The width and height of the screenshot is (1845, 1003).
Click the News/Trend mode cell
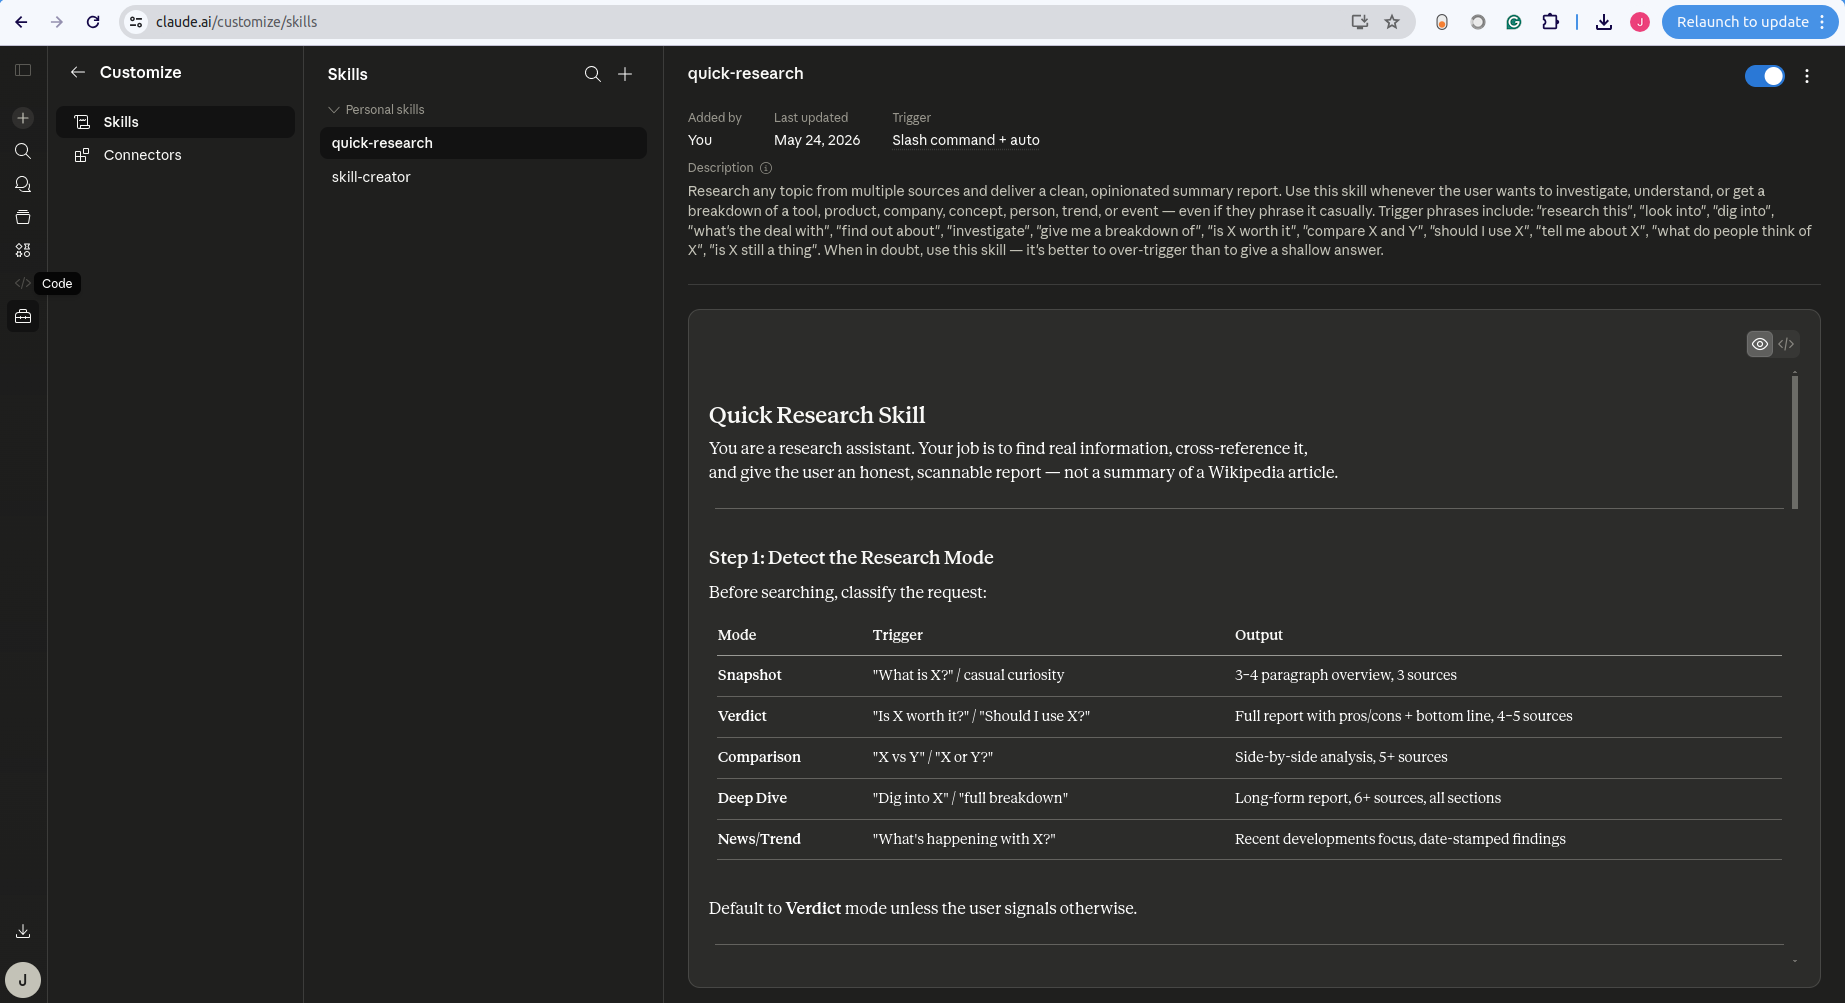click(759, 839)
